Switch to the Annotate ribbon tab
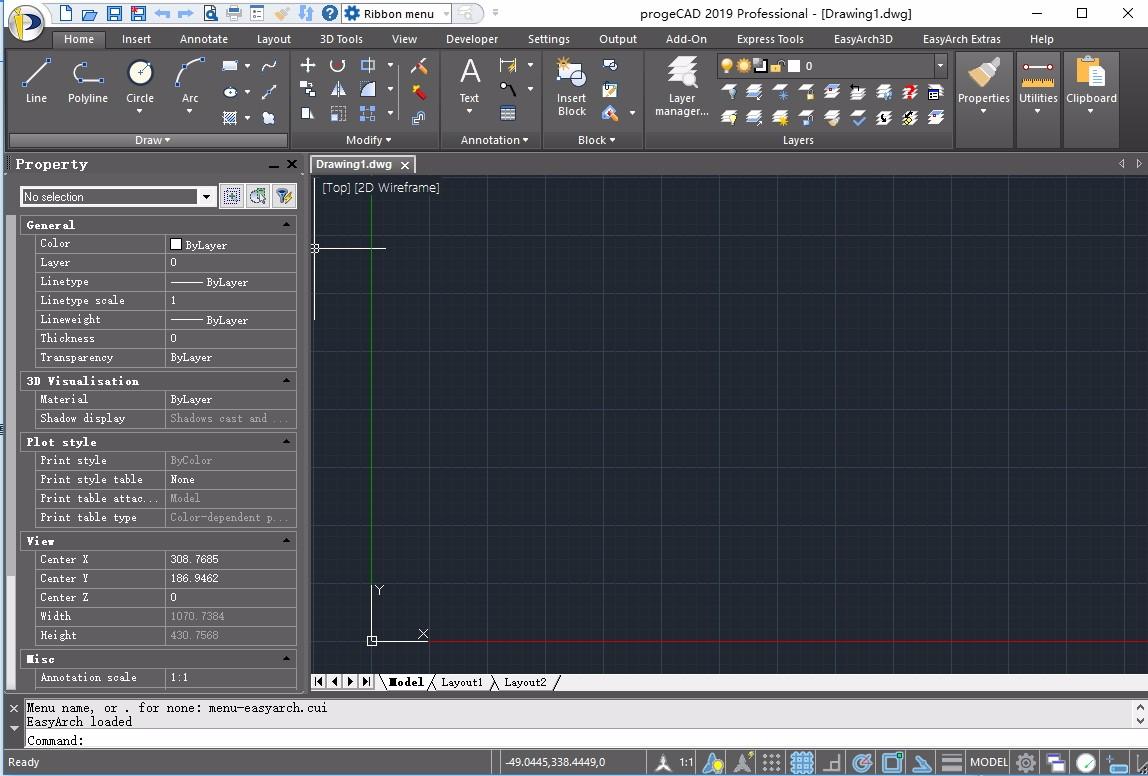The image size is (1148, 776). click(204, 39)
